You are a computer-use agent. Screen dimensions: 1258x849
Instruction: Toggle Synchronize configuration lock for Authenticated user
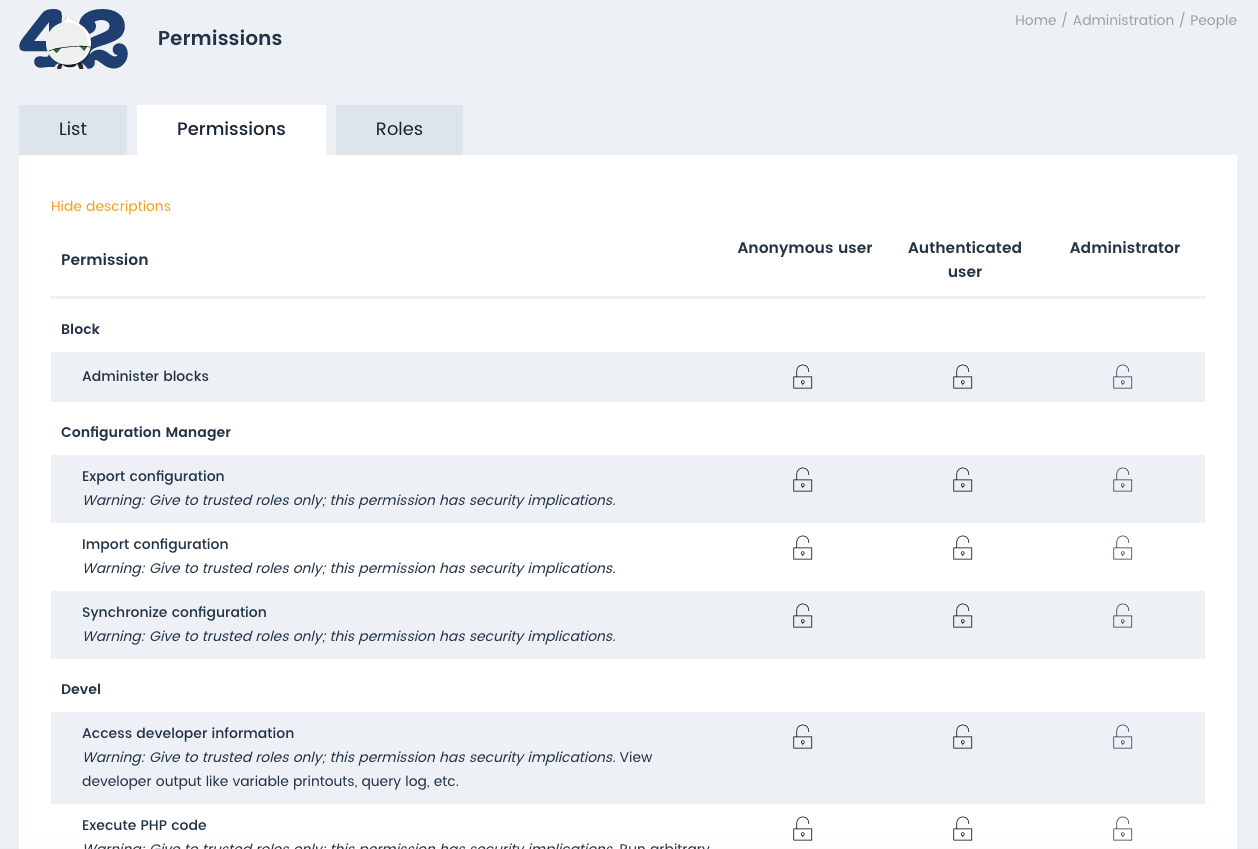[x=963, y=616]
